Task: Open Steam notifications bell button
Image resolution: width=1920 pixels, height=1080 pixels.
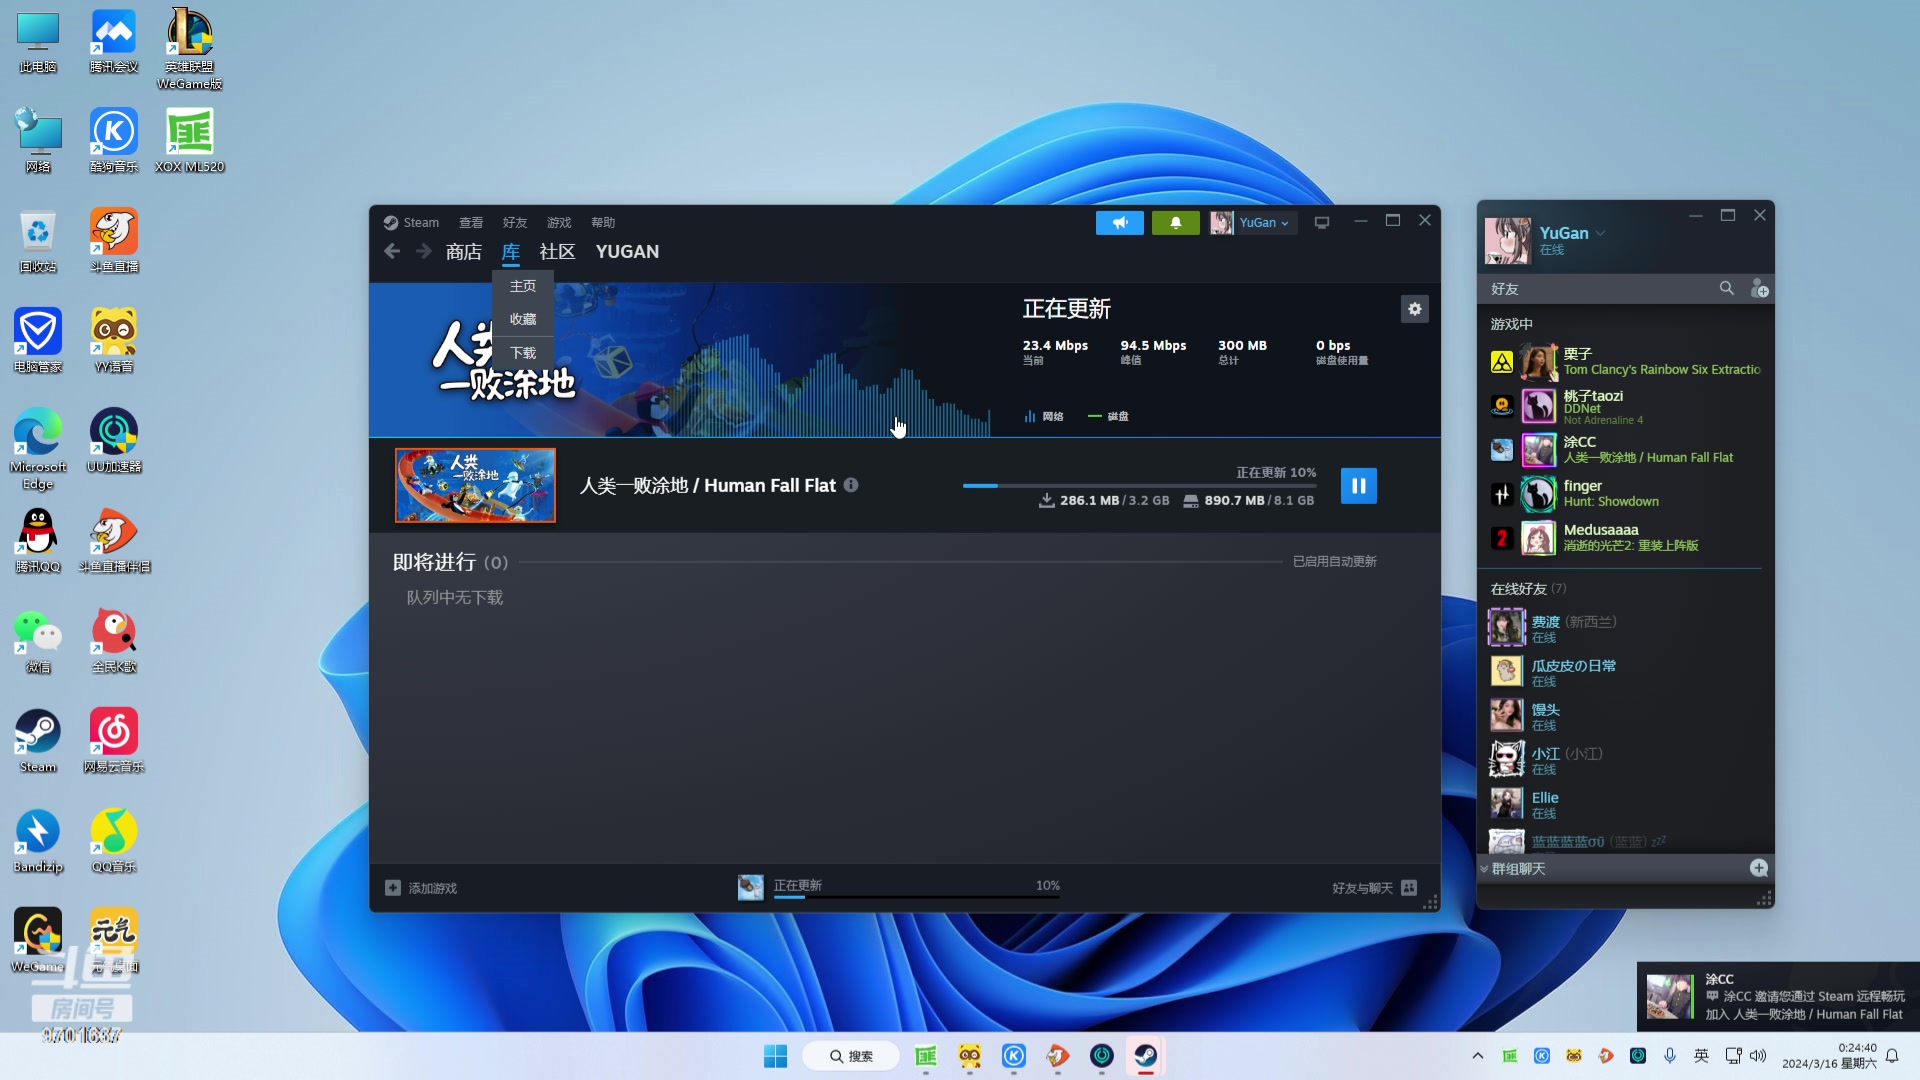Action: click(1175, 222)
